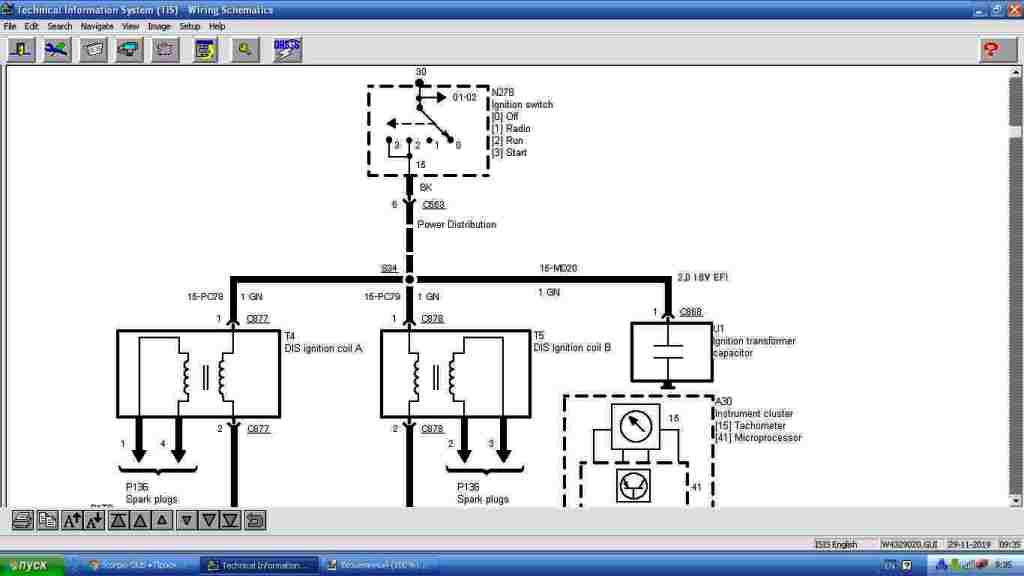Click the down triangle with bottom bar icon

[x=231, y=520]
